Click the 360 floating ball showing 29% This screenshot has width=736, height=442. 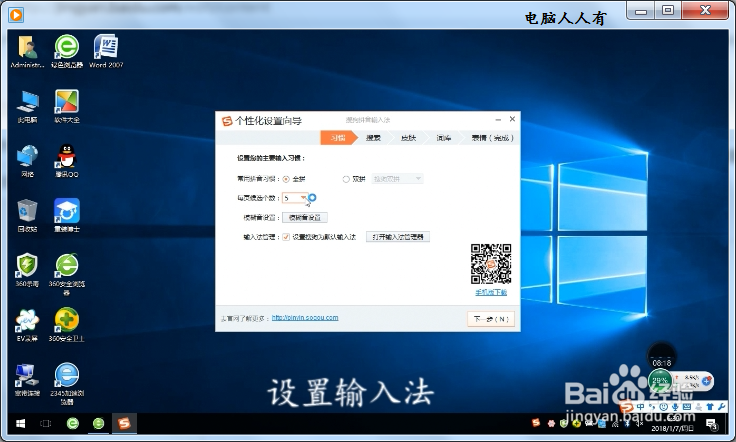(660, 381)
